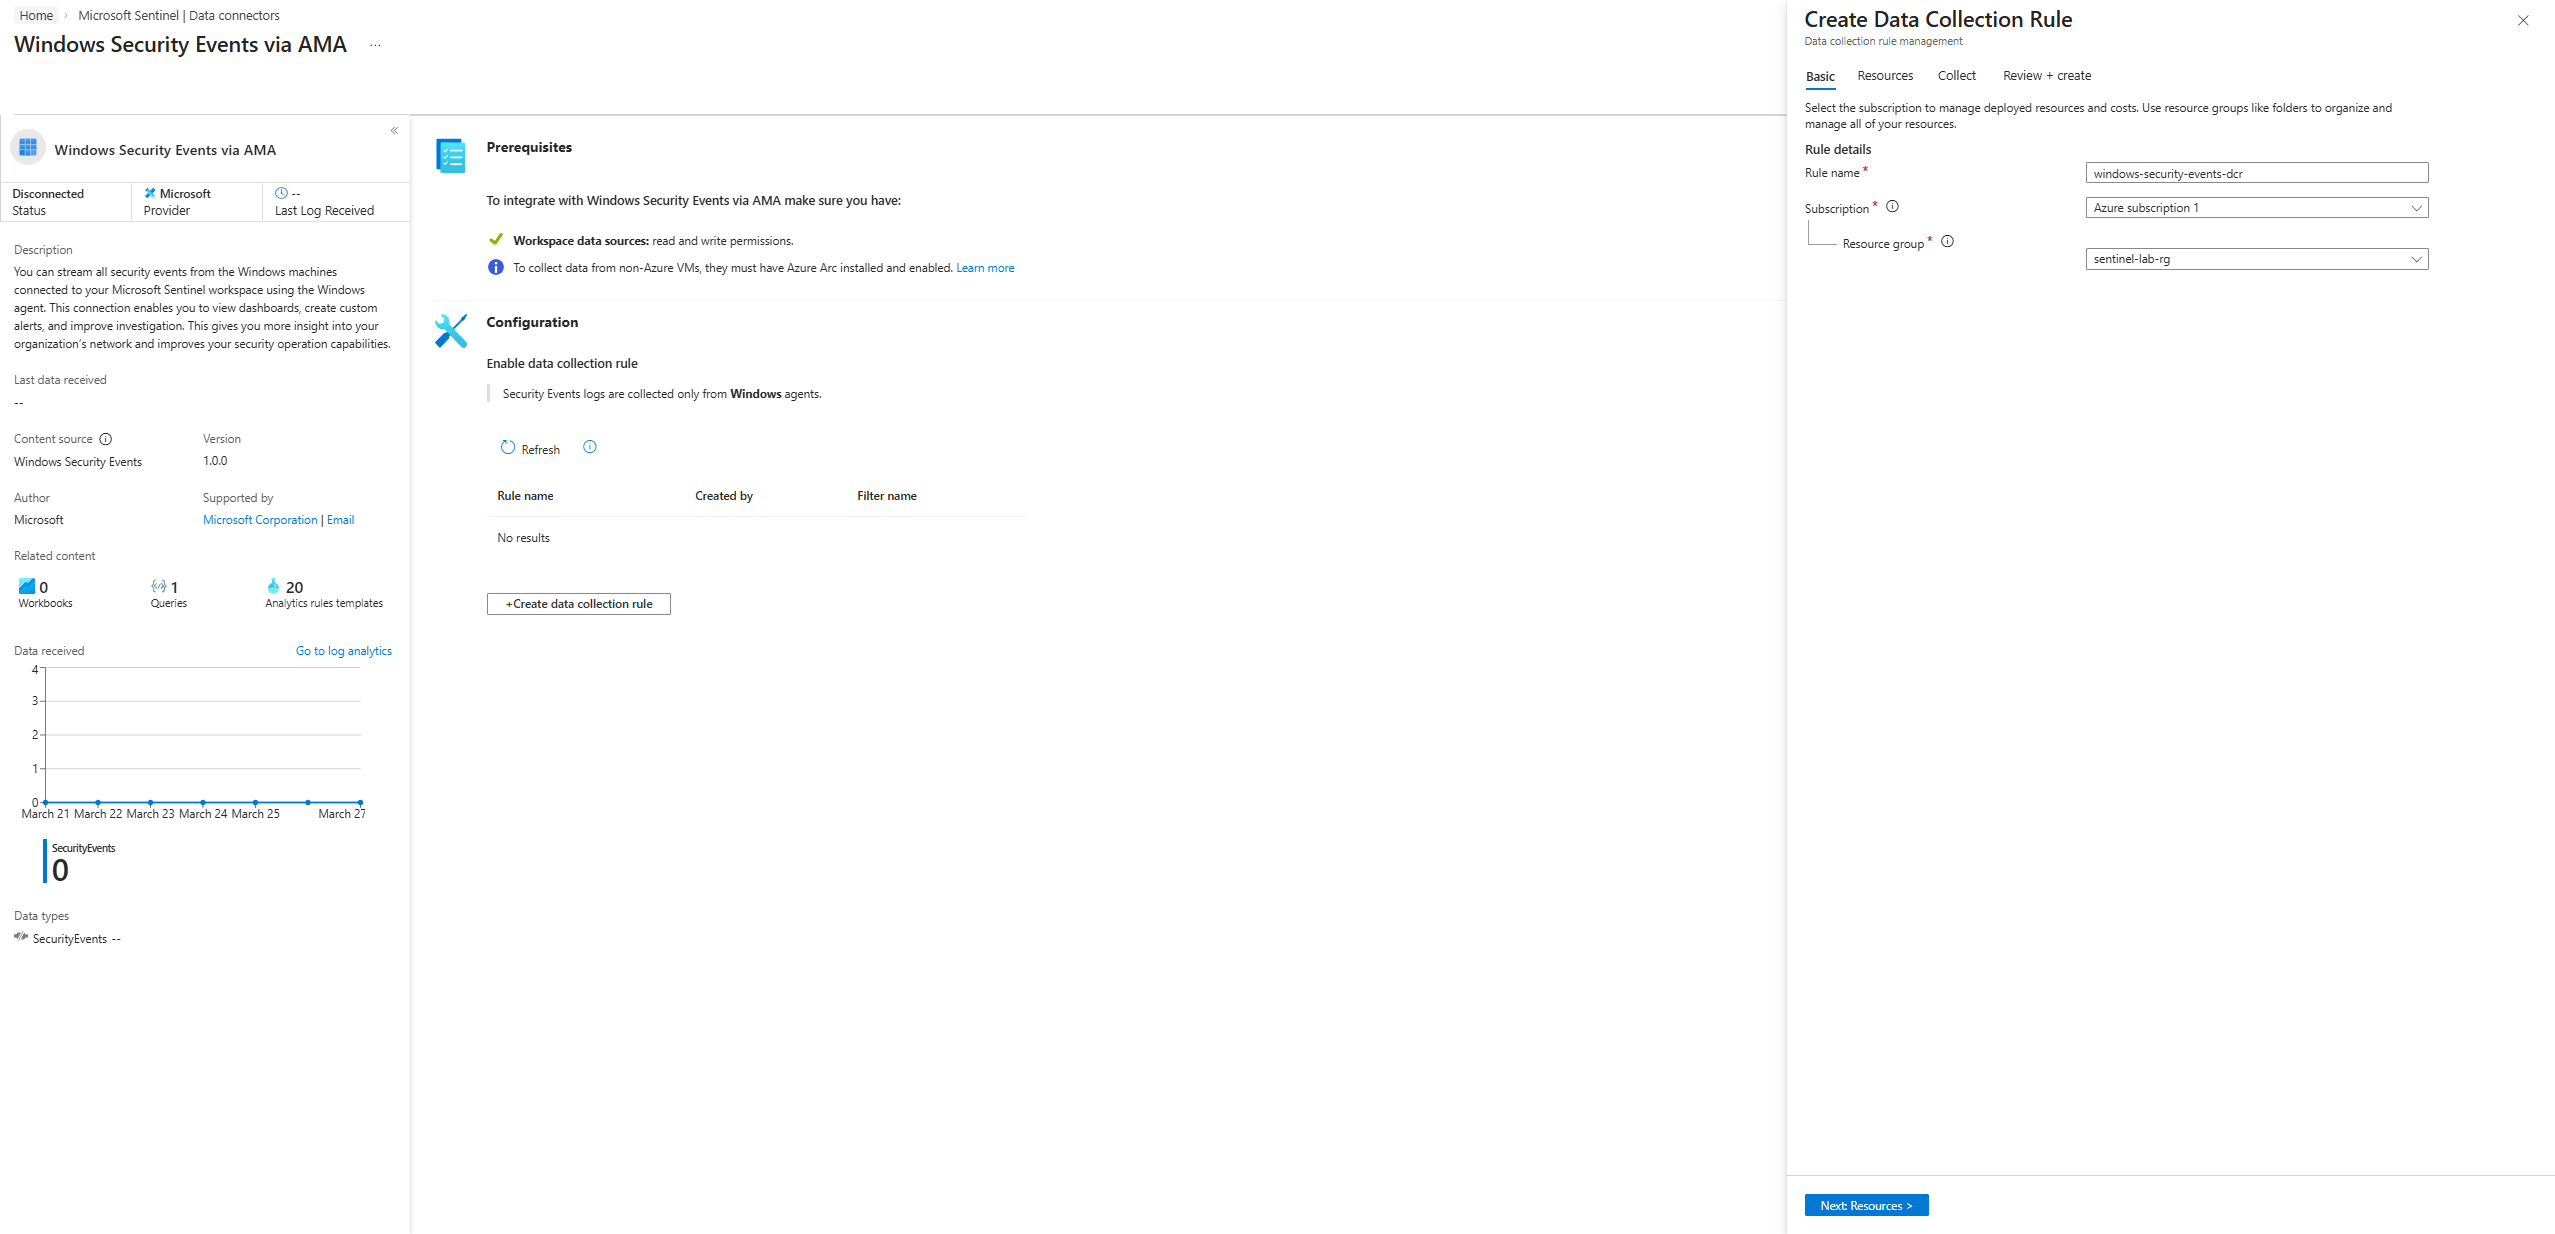Close the Create Data Collection Rule panel

pyautogui.click(x=2522, y=20)
